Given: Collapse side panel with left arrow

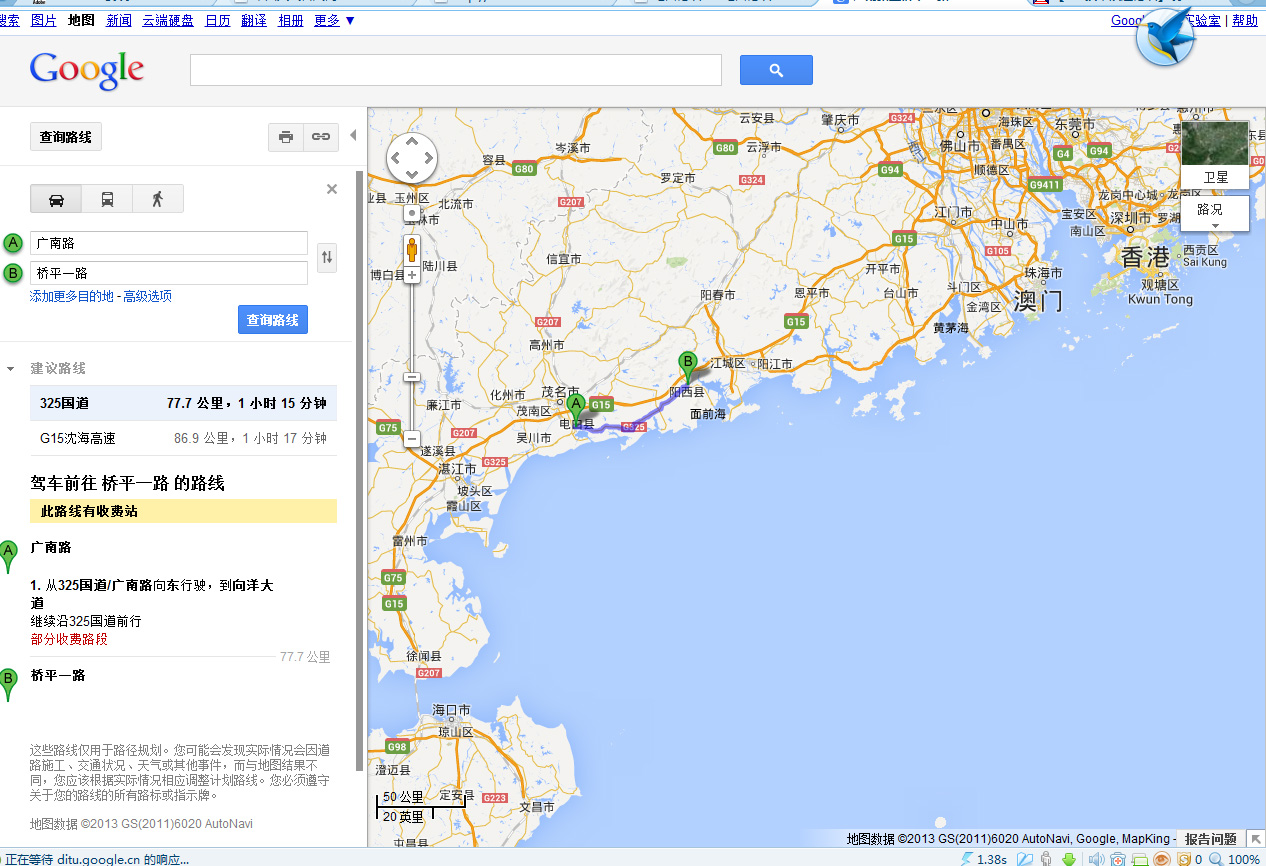Looking at the screenshot, I should pyautogui.click(x=352, y=136).
